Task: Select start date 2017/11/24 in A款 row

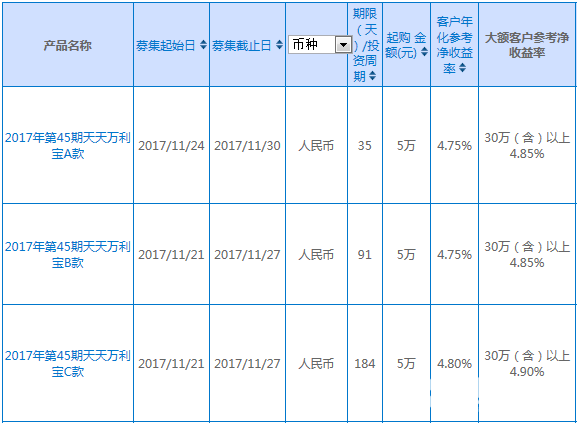Action: (171, 146)
